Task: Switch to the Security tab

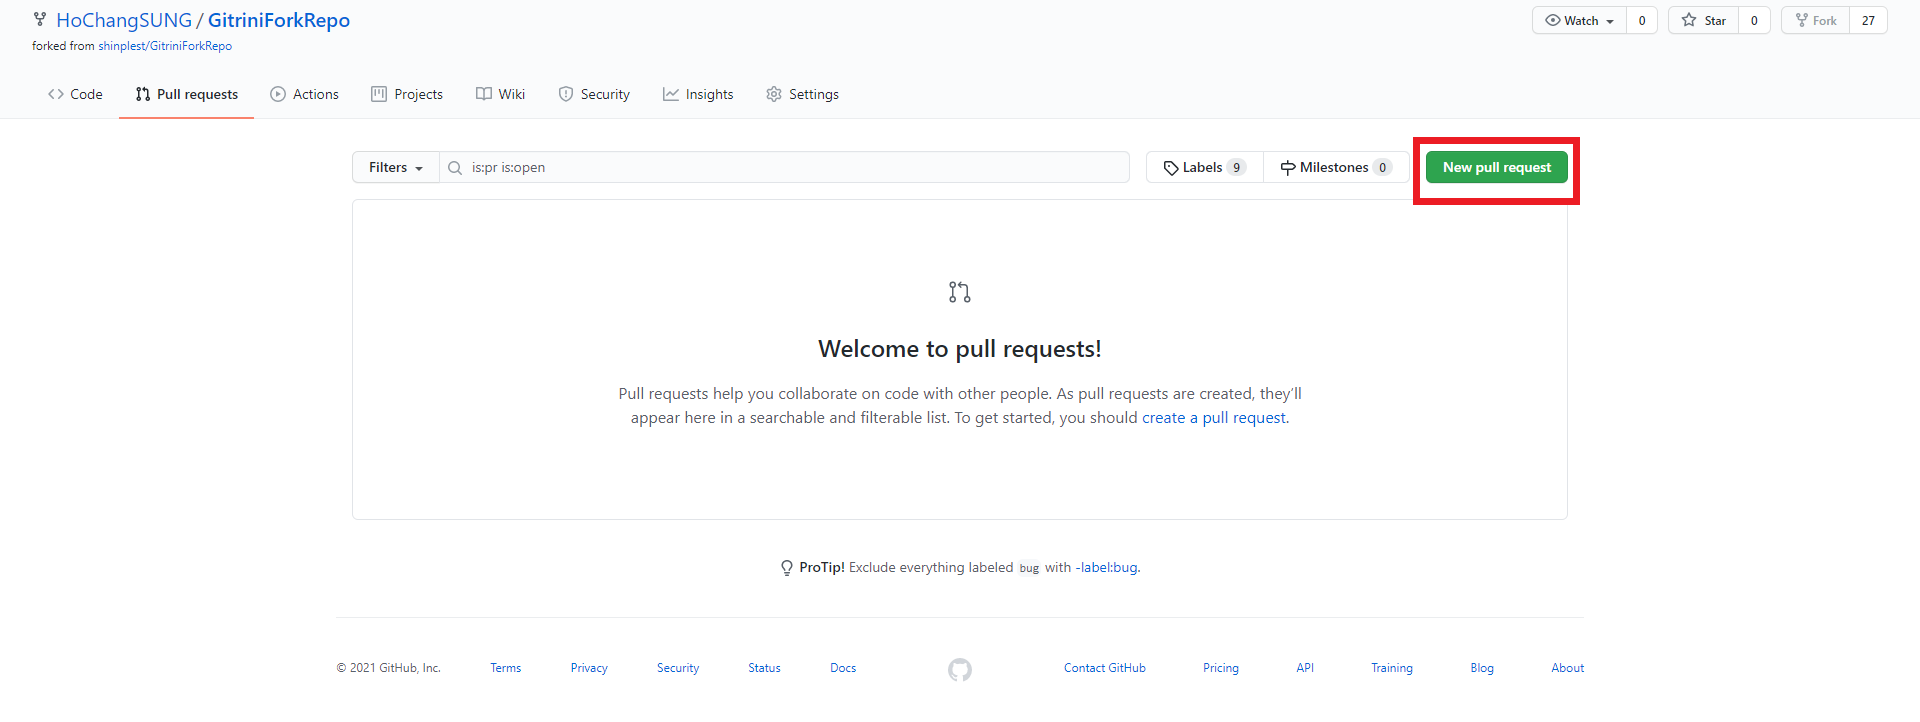Action: pyautogui.click(x=594, y=94)
